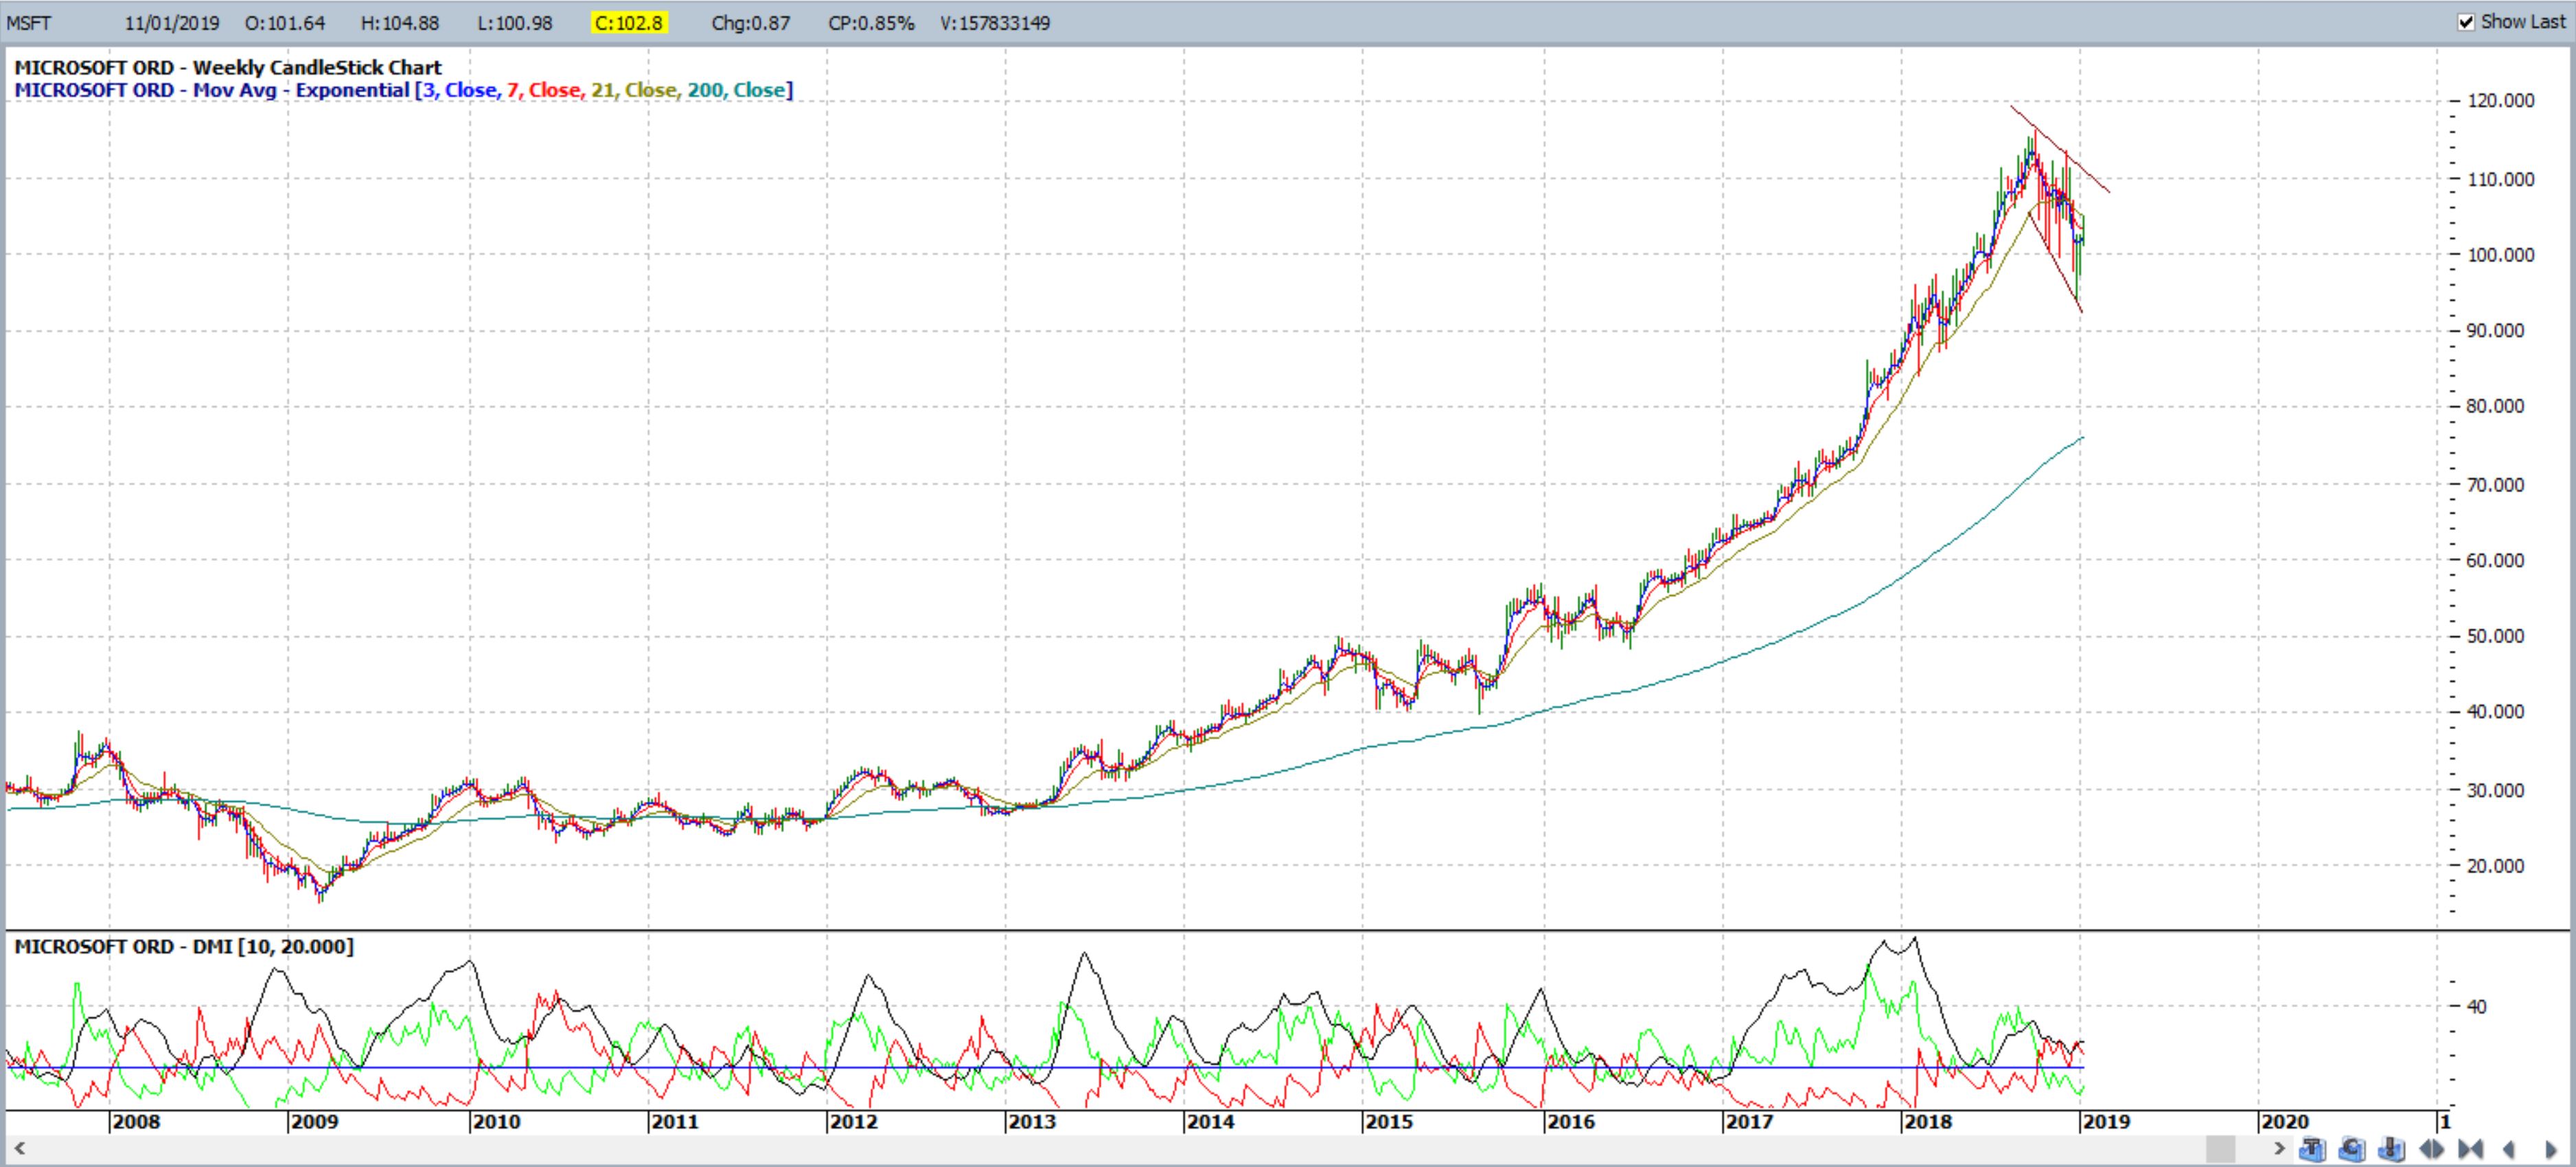Click the change value Chg:0.87
This screenshot has height=1167, width=2576.
[750, 23]
